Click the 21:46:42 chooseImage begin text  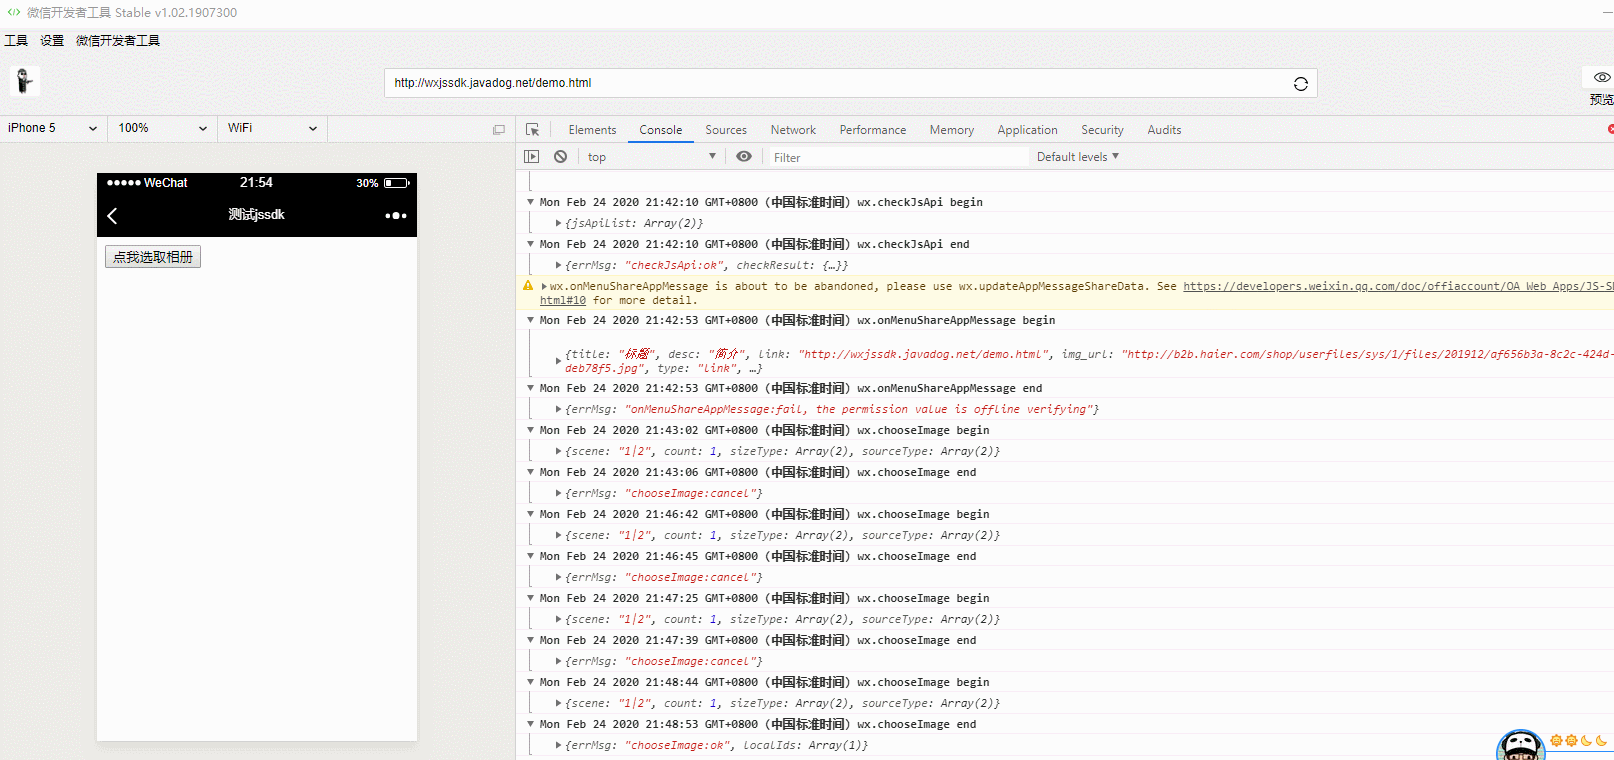764,514
